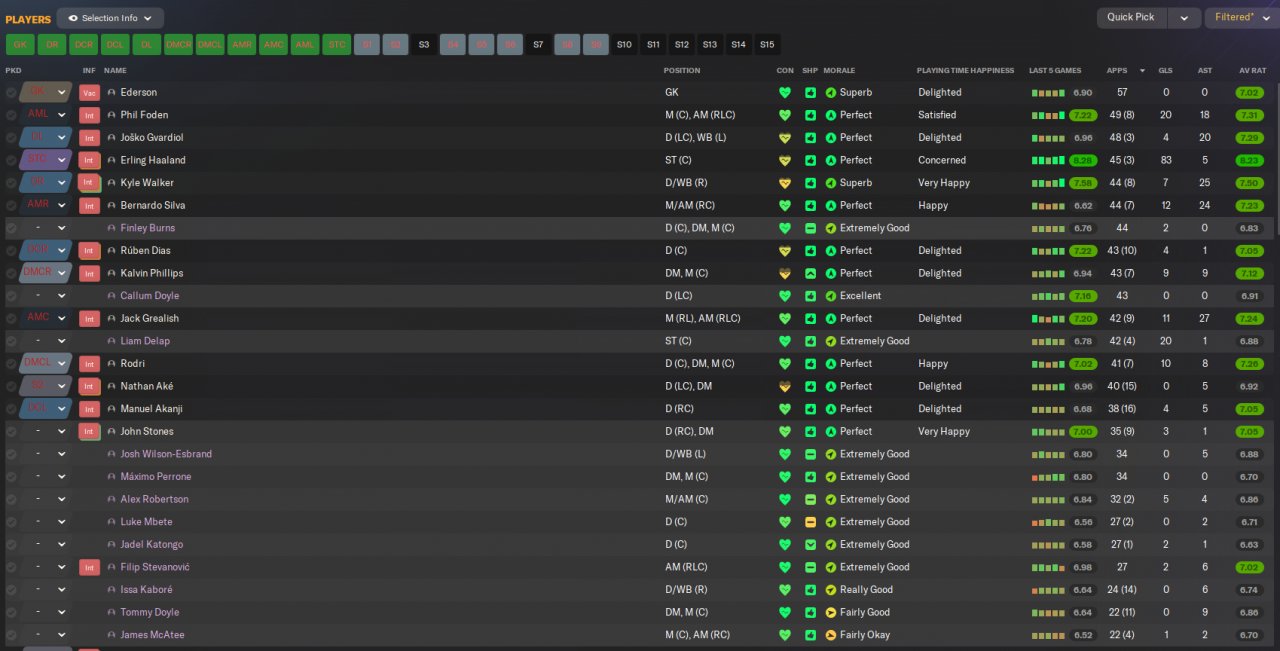Open Finley Burns' empty position selector dropdown
The height and width of the screenshot is (651, 1280).
pyautogui.click(x=62, y=228)
